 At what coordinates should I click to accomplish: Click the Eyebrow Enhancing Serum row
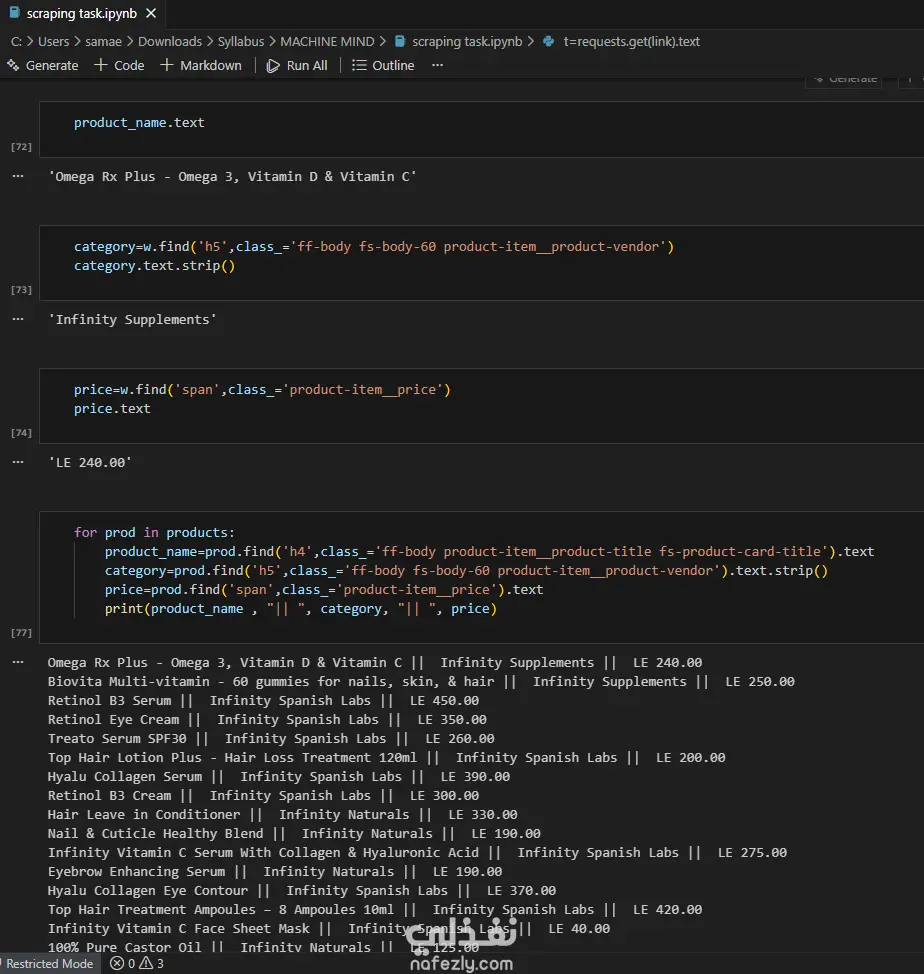275,872
